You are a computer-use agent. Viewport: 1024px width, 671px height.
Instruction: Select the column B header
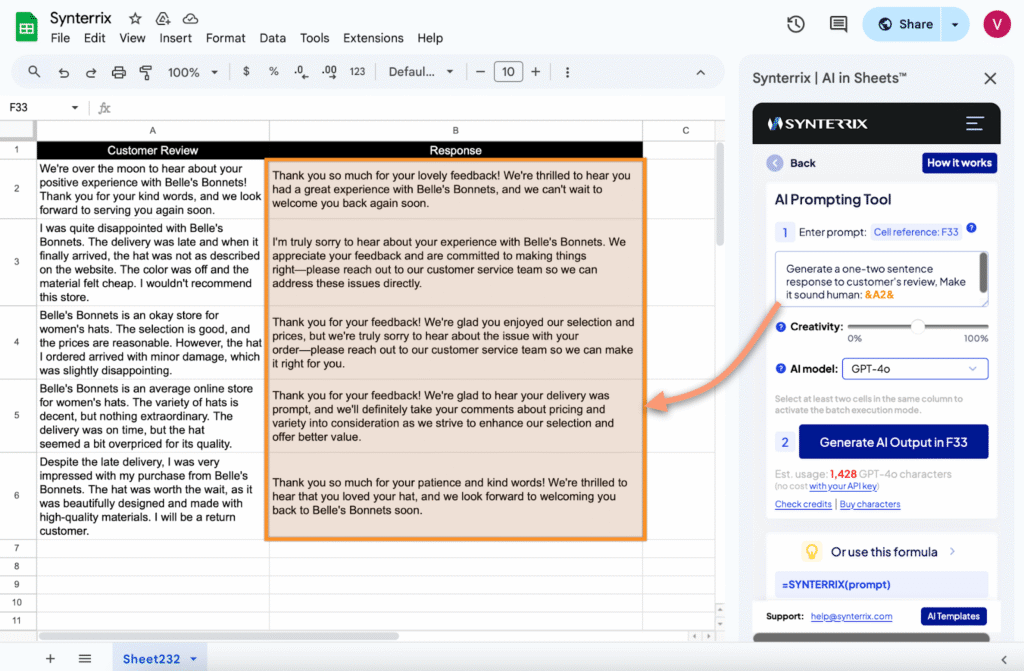pos(455,131)
